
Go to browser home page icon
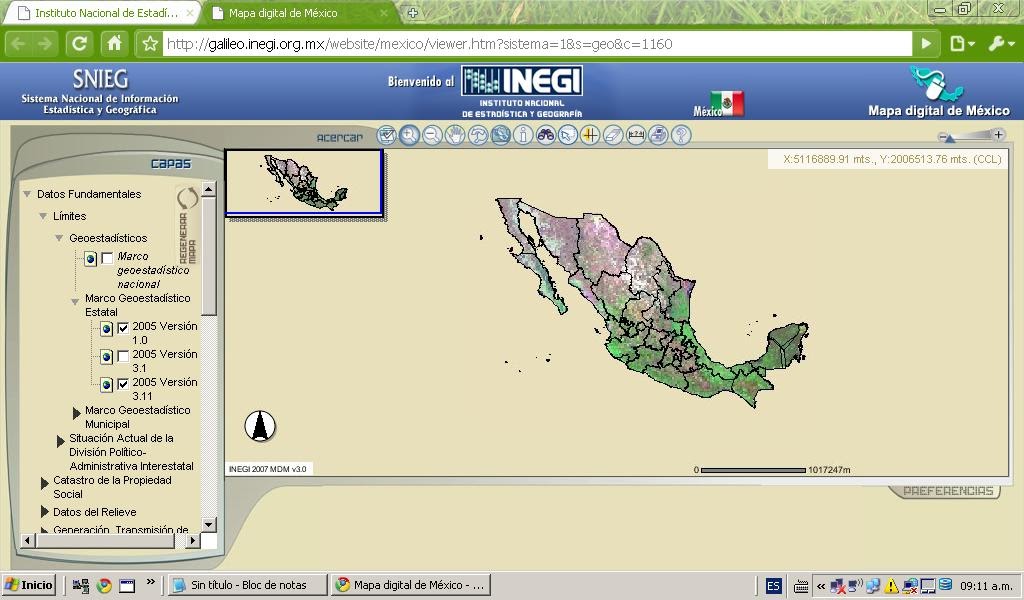point(114,44)
